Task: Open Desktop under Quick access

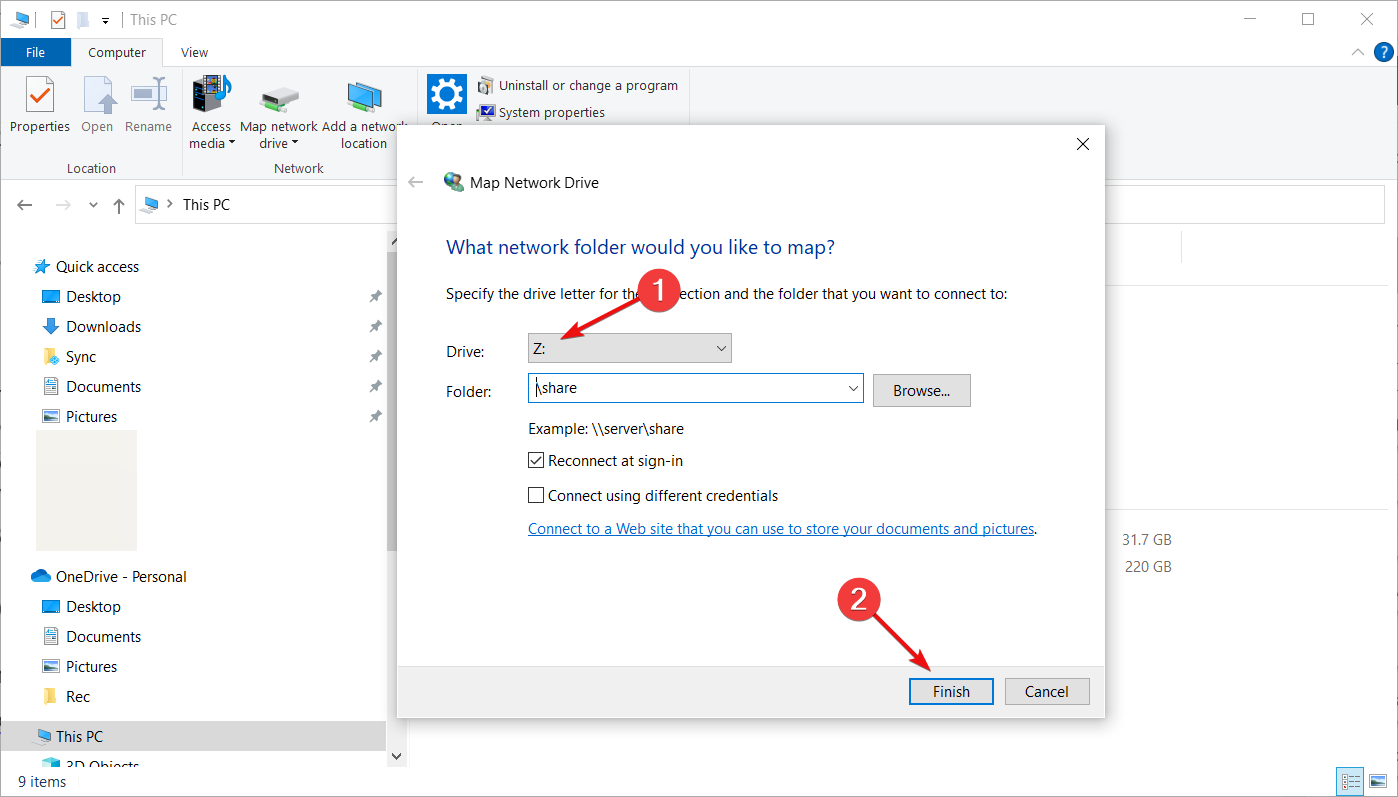Action: coord(93,297)
